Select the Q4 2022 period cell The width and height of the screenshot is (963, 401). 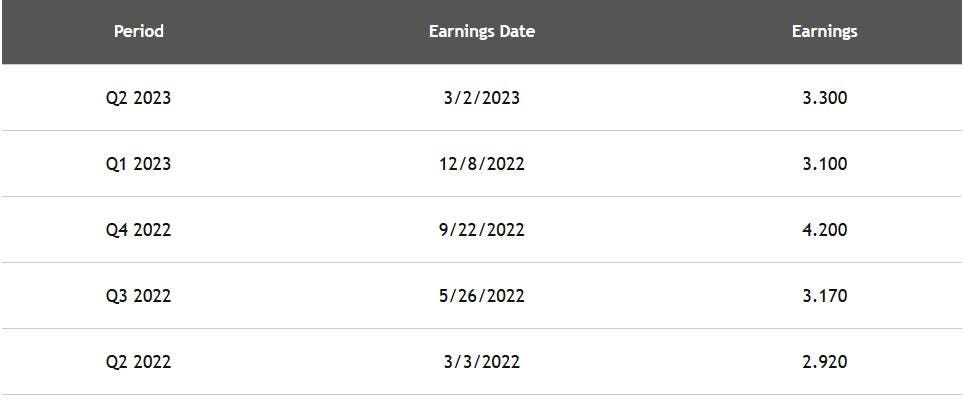tap(139, 230)
